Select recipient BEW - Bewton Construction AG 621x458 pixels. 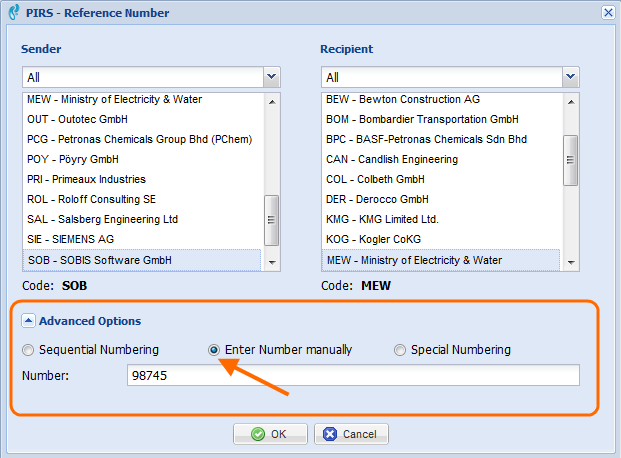pyautogui.click(x=442, y=99)
